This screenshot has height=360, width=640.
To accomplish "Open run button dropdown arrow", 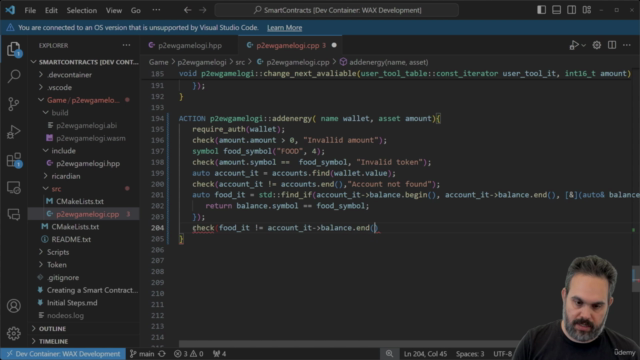I will coord(583,45).
